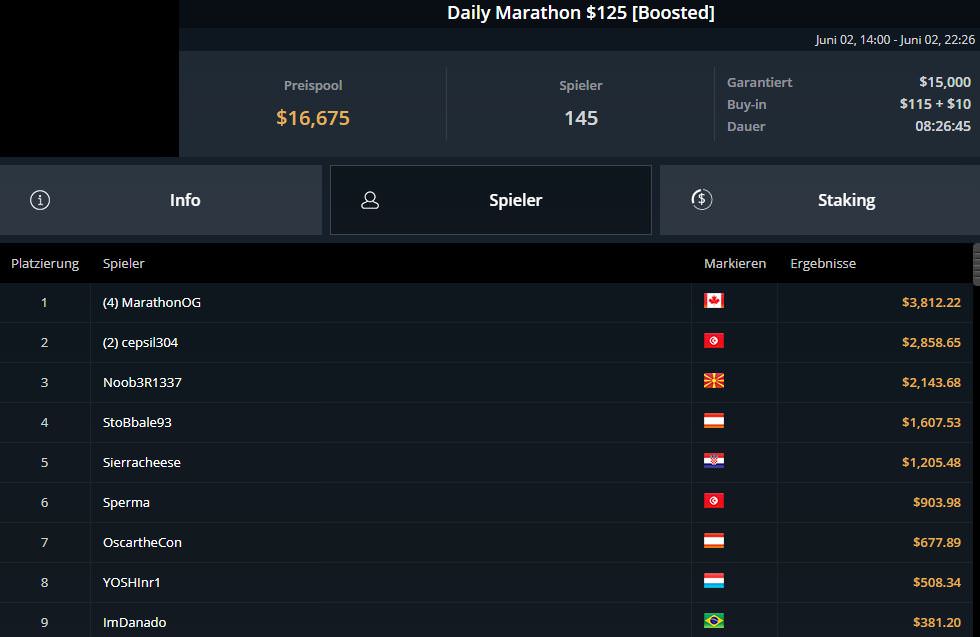
Task: Click the flag icon beside Sierracheese
Action: point(714,461)
